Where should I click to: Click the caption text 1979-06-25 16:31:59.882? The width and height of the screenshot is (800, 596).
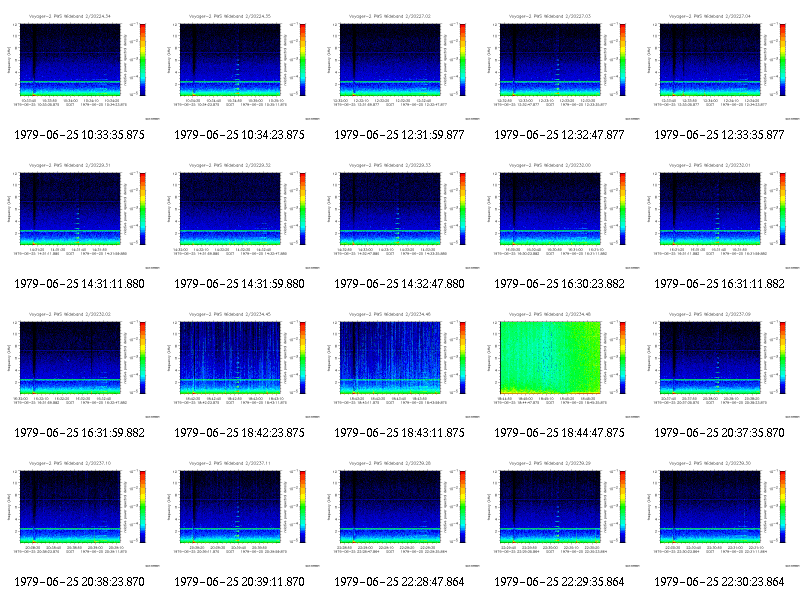tap(80, 433)
